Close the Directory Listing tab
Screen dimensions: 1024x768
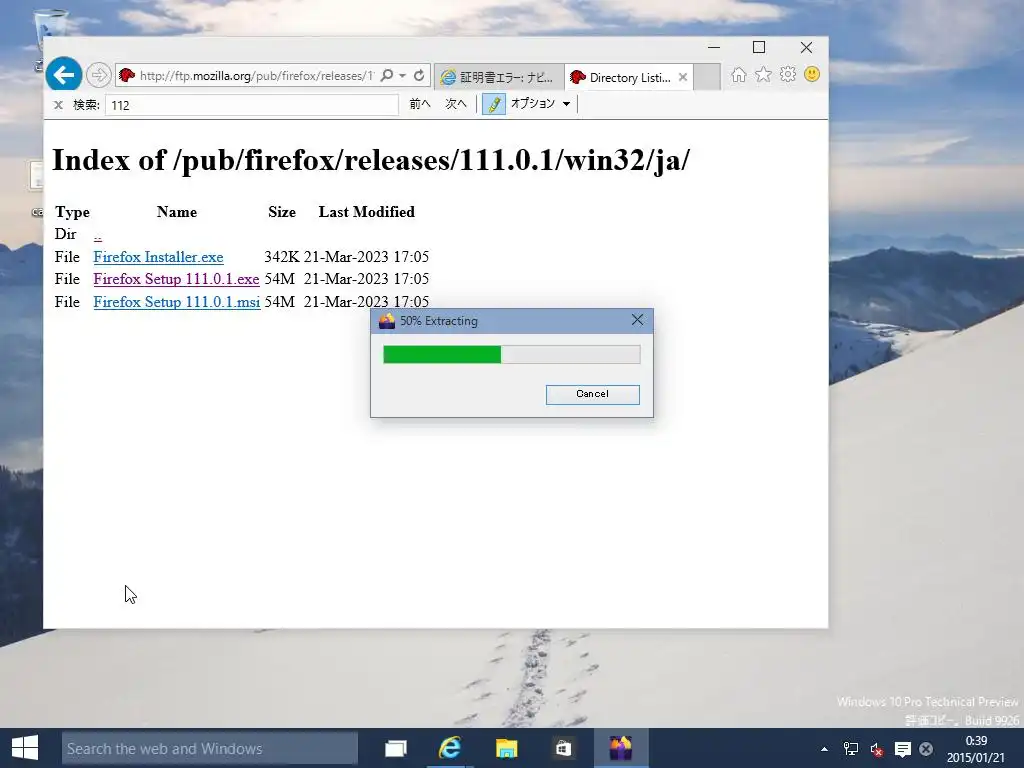pos(683,77)
